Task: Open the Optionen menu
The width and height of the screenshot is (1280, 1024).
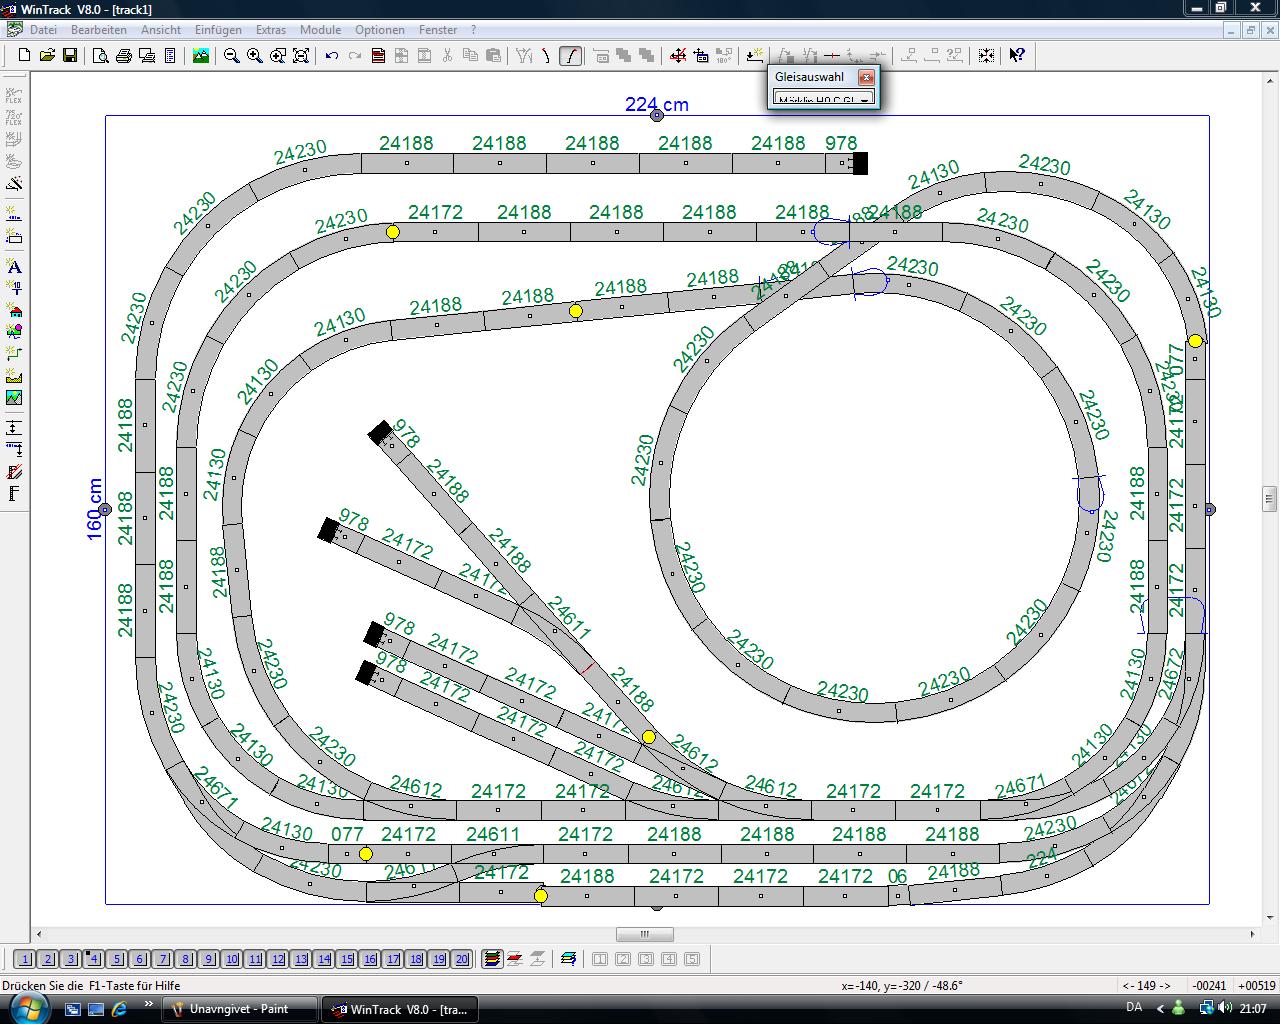Action: (x=380, y=30)
